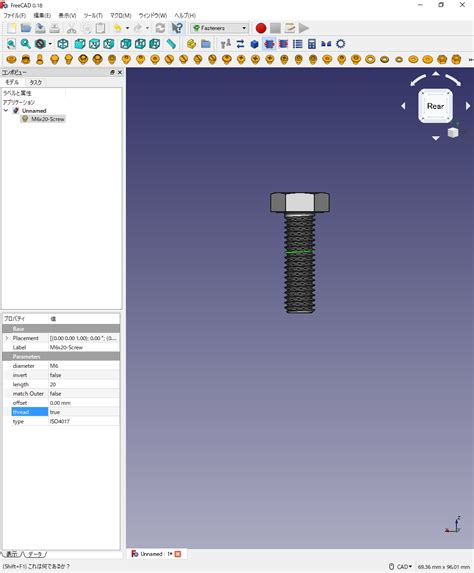
Task: Open the fastener calculator icon
Action: (x=312, y=44)
